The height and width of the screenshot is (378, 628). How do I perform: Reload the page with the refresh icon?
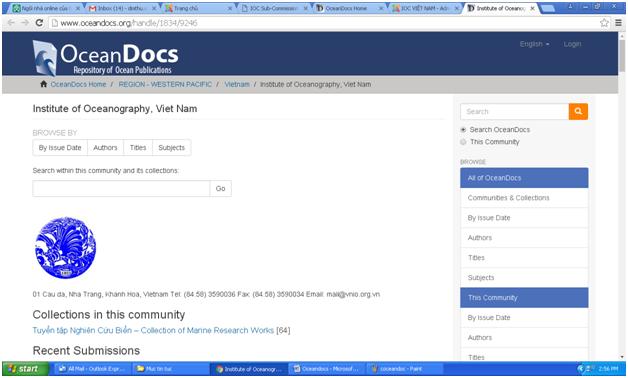point(39,23)
